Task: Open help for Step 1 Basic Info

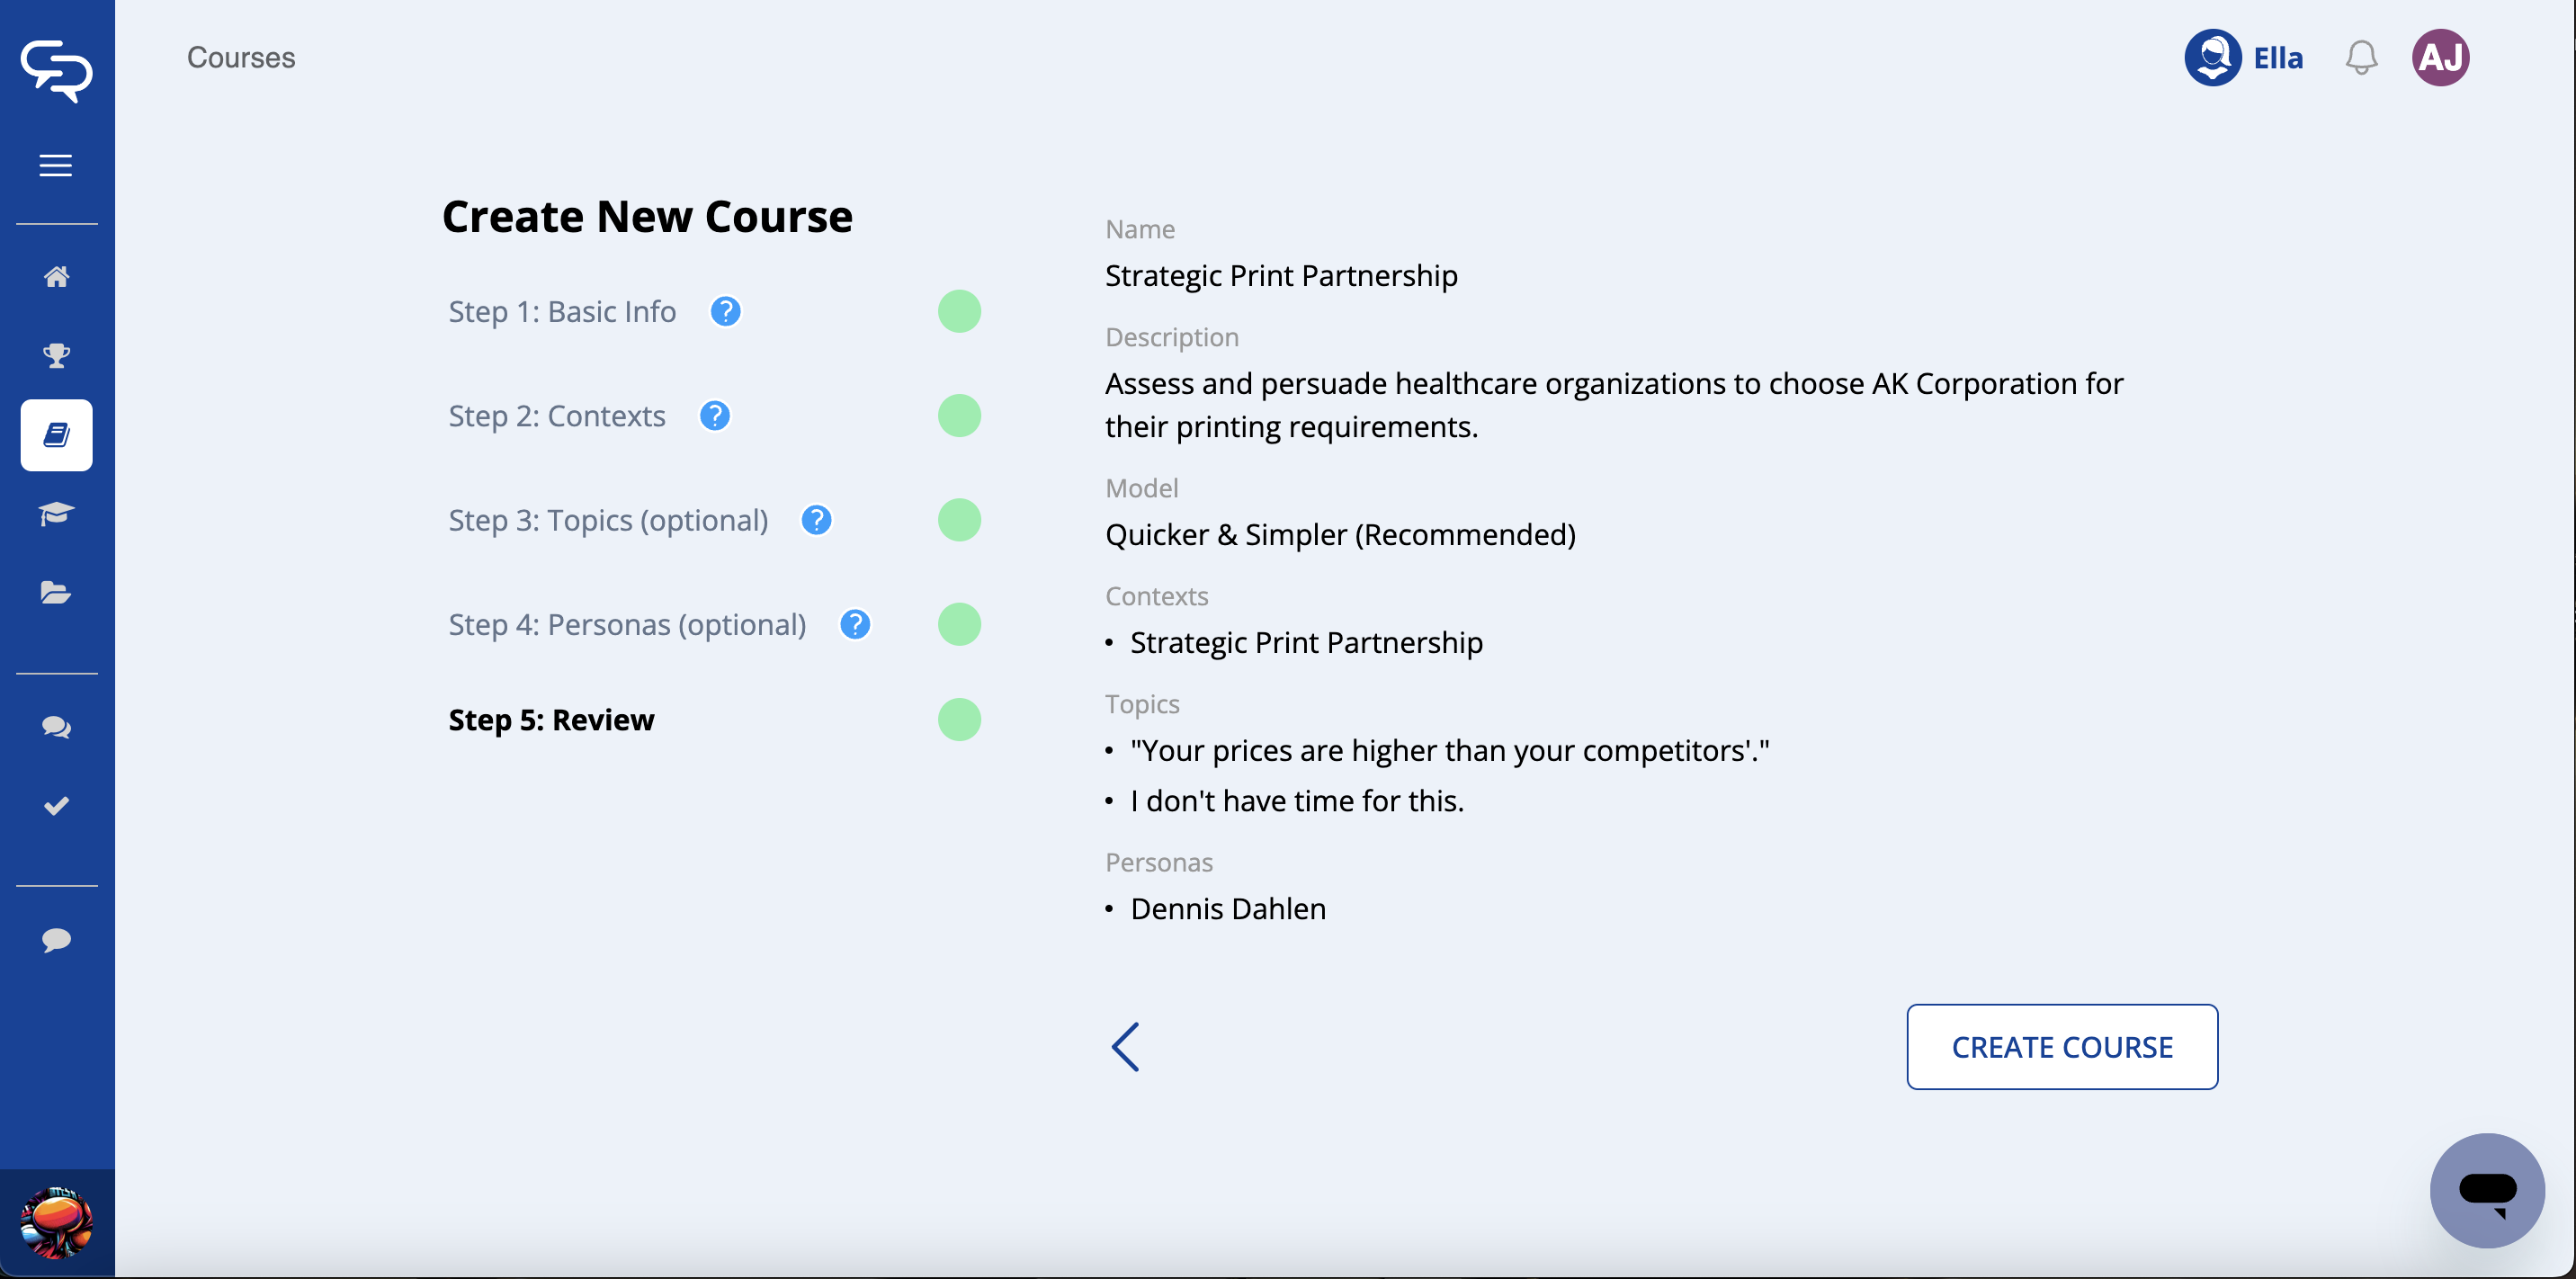Action: pyautogui.click(x=725, y=312)
